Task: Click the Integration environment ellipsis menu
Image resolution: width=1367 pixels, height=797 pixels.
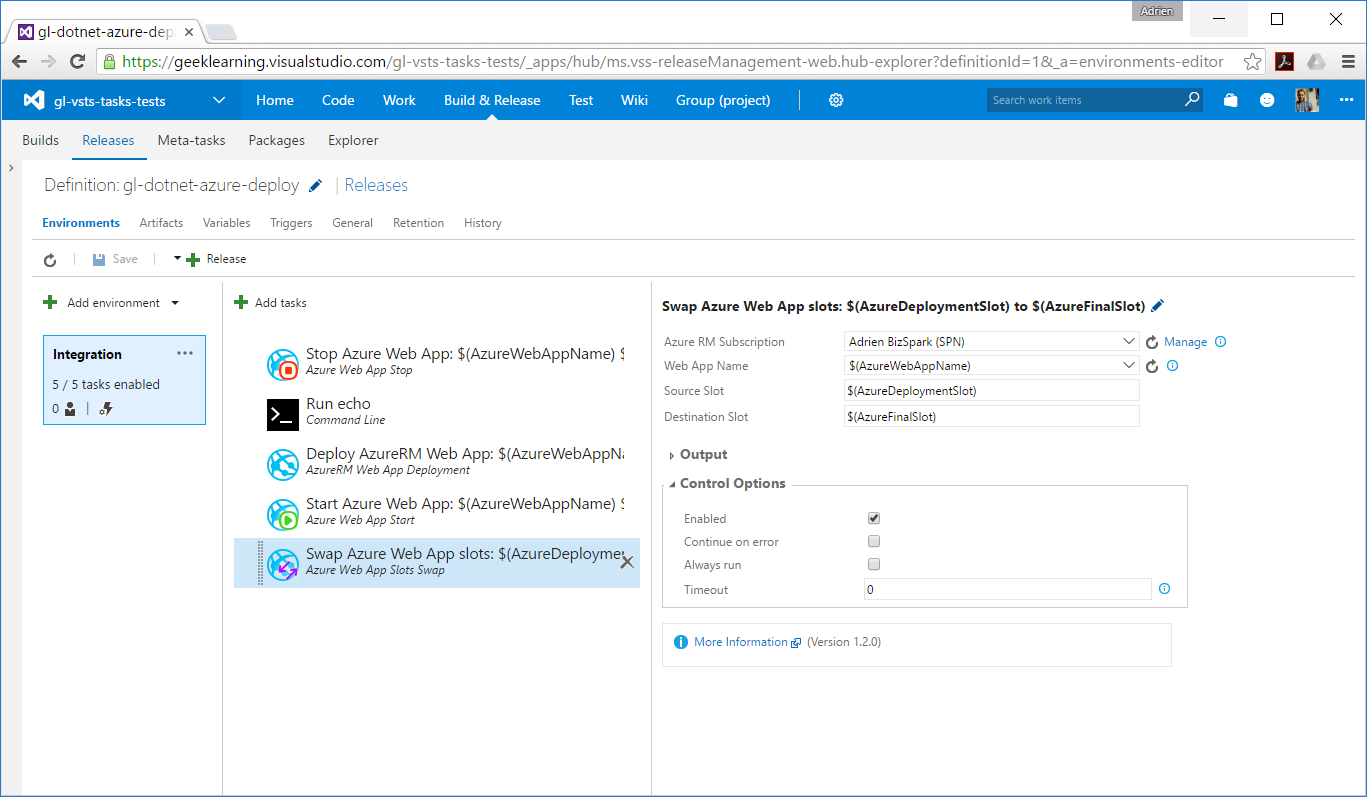Action: click(x=185, y=353)
